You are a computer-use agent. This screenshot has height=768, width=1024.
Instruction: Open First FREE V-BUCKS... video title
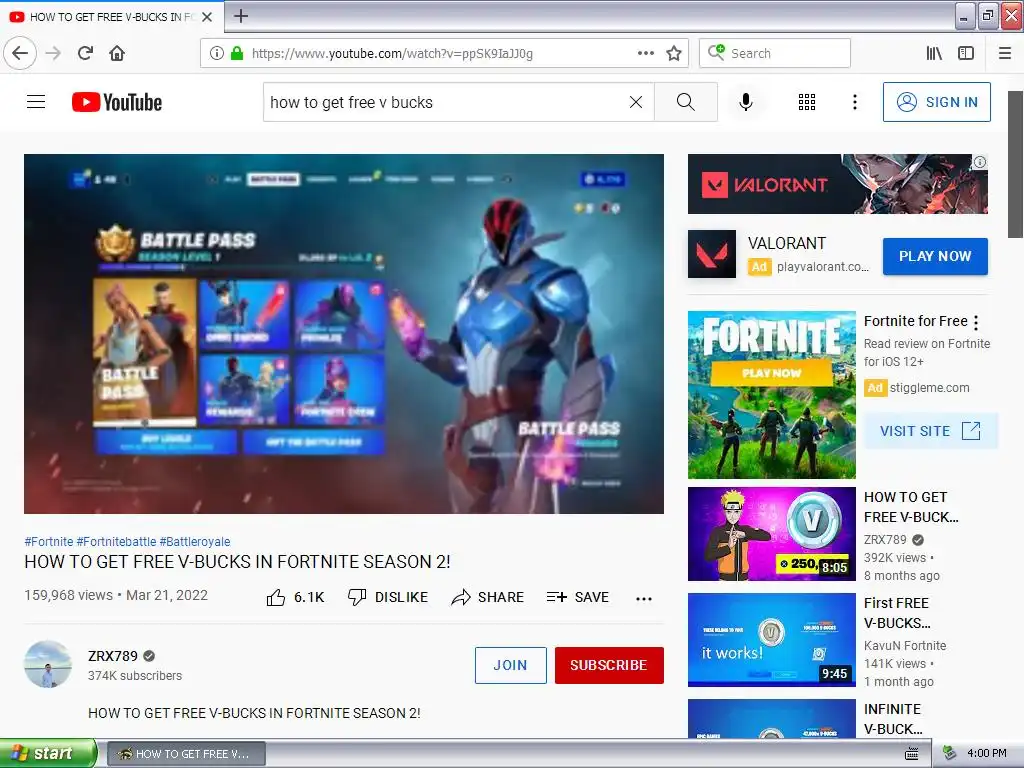click(897, 613)
